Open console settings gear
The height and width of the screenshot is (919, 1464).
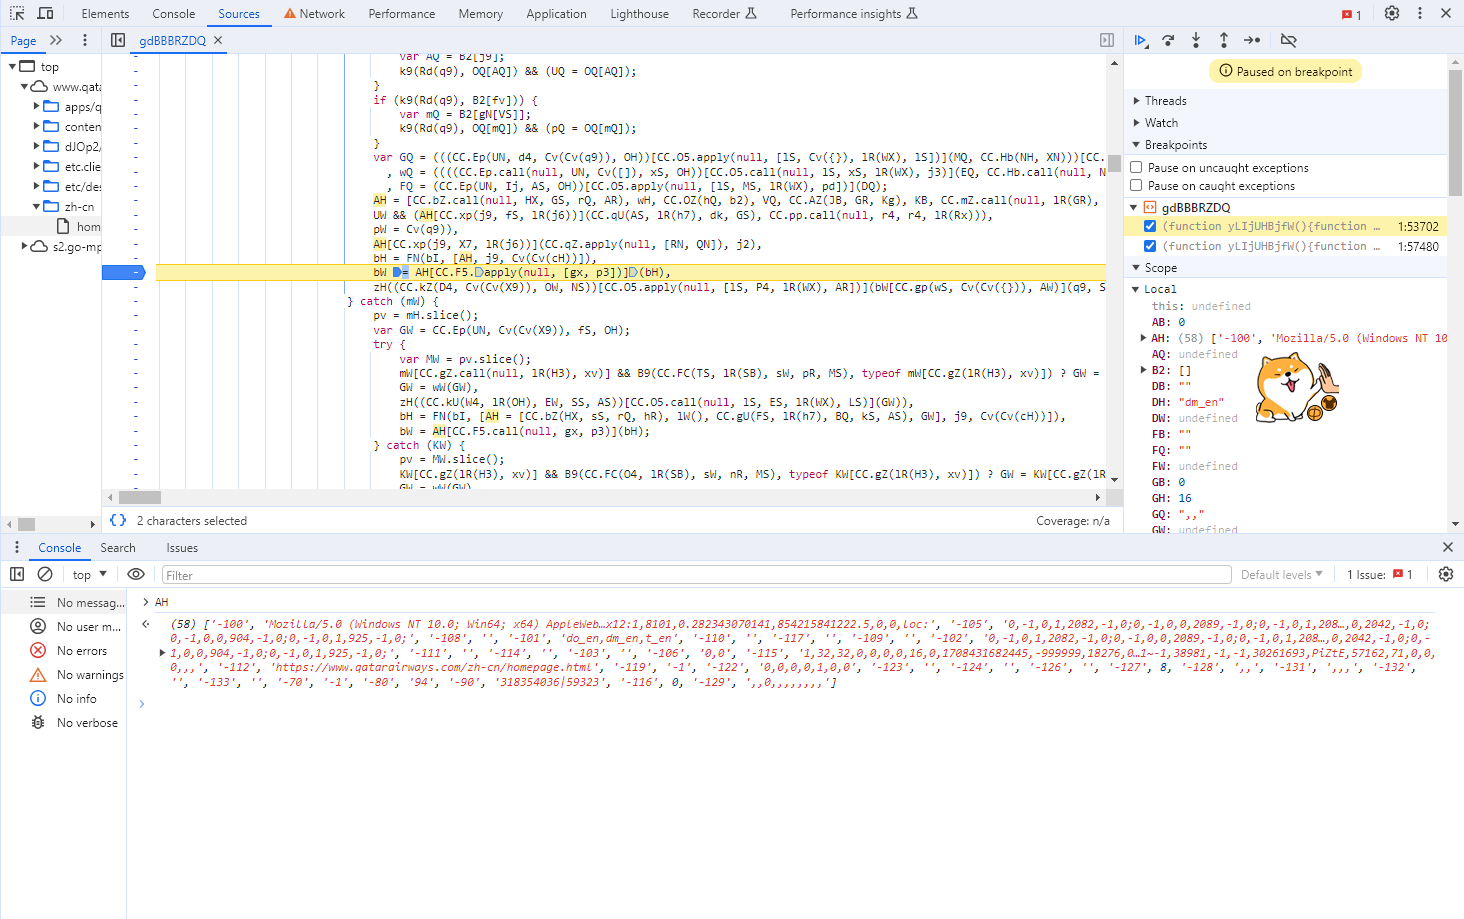1446,574
